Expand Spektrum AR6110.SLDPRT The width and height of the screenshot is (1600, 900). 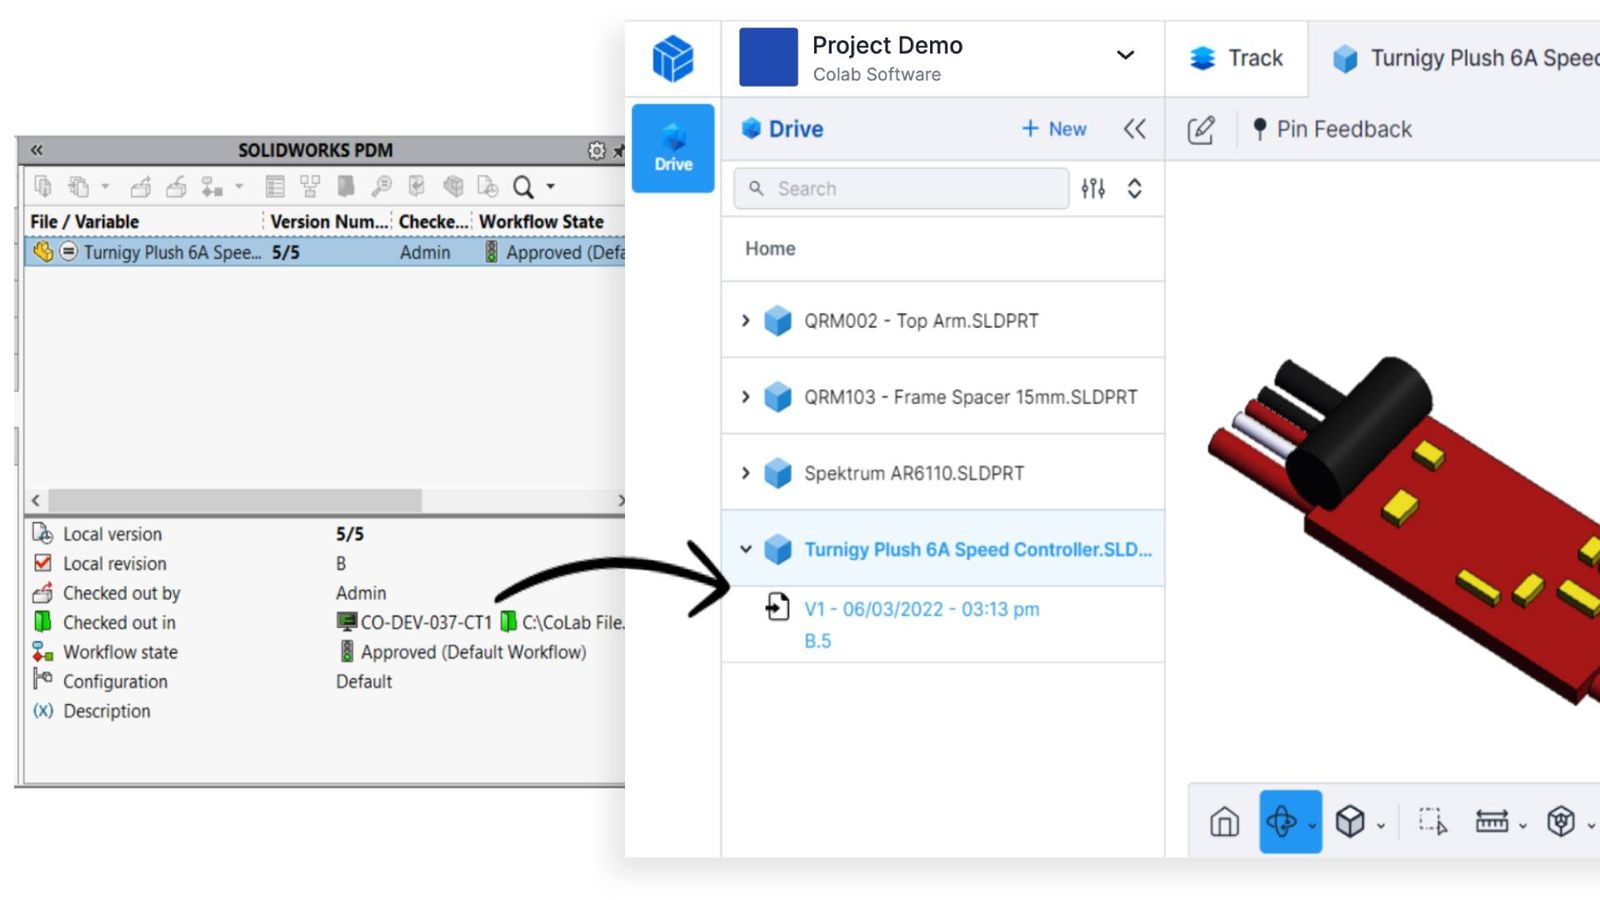pyautogui.click(x=745, y=473)
